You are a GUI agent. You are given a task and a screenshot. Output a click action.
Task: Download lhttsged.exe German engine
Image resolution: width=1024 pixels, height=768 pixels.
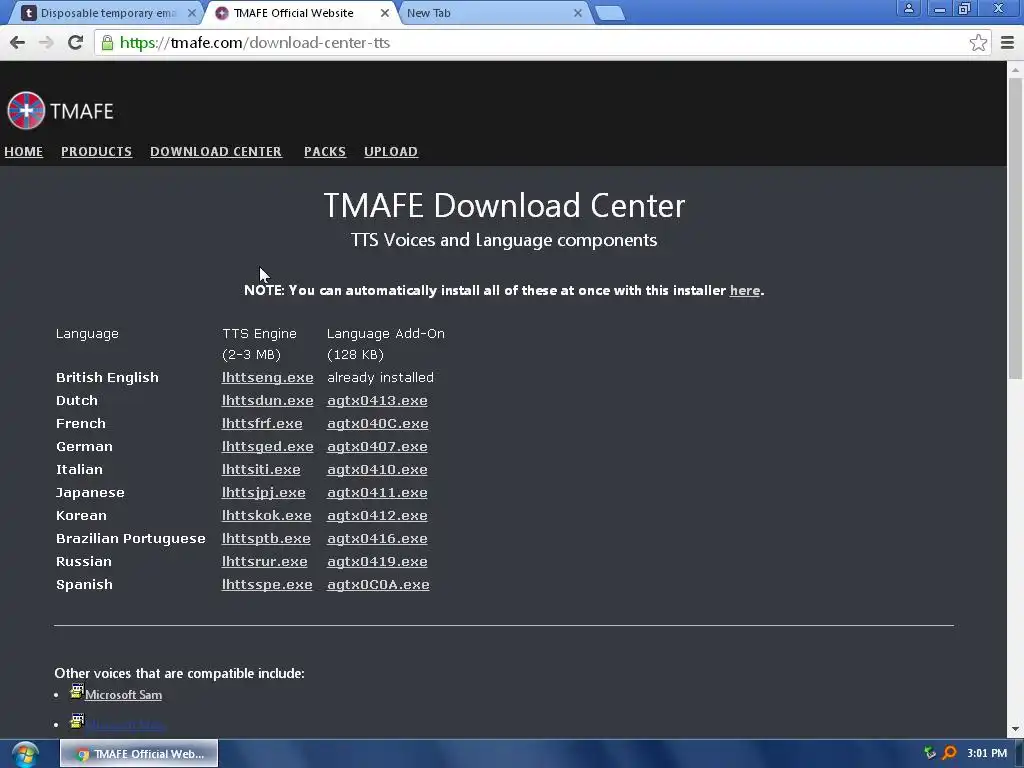coord(267,447)
